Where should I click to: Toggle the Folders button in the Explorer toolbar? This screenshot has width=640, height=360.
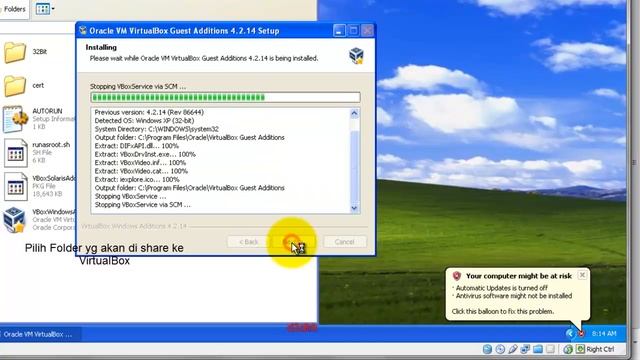click(14, 9)
